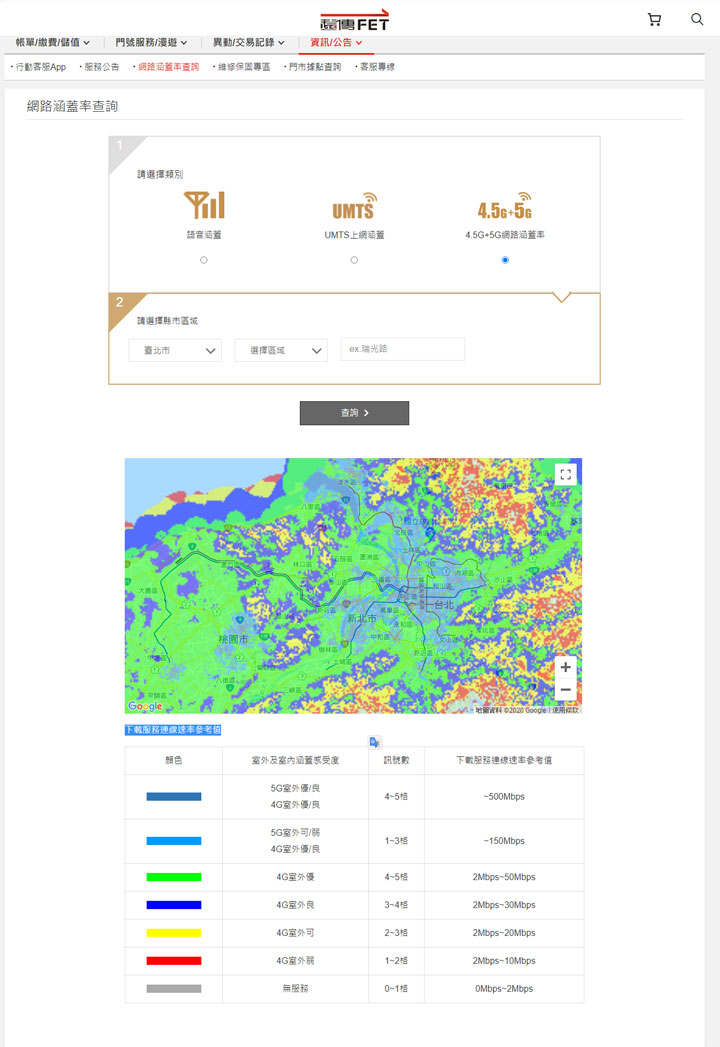Click the UMTS signal icon

coord(354,206)
